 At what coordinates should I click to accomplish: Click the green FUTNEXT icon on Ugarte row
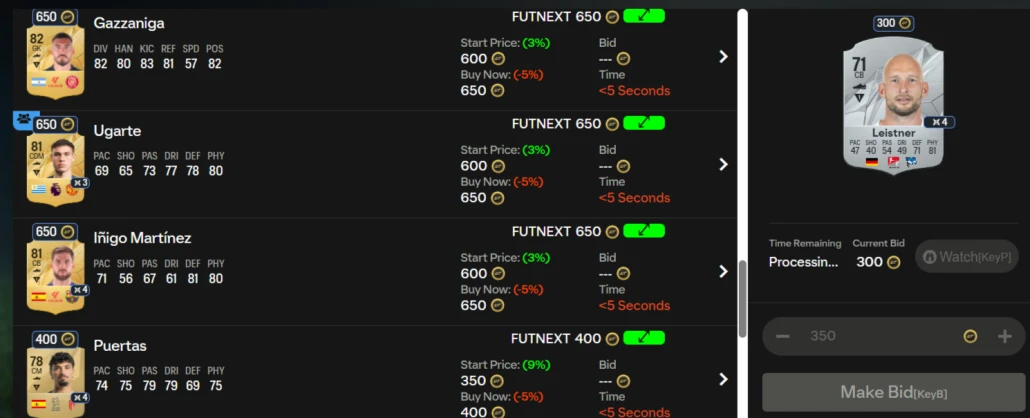click(x=644, y=123)
